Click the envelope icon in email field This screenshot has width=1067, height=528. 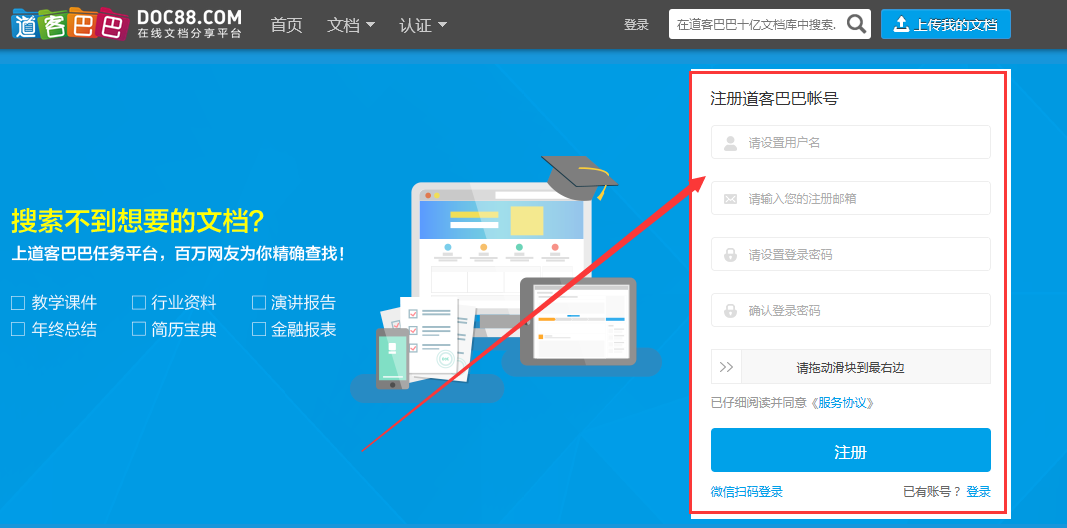[731, 199]
